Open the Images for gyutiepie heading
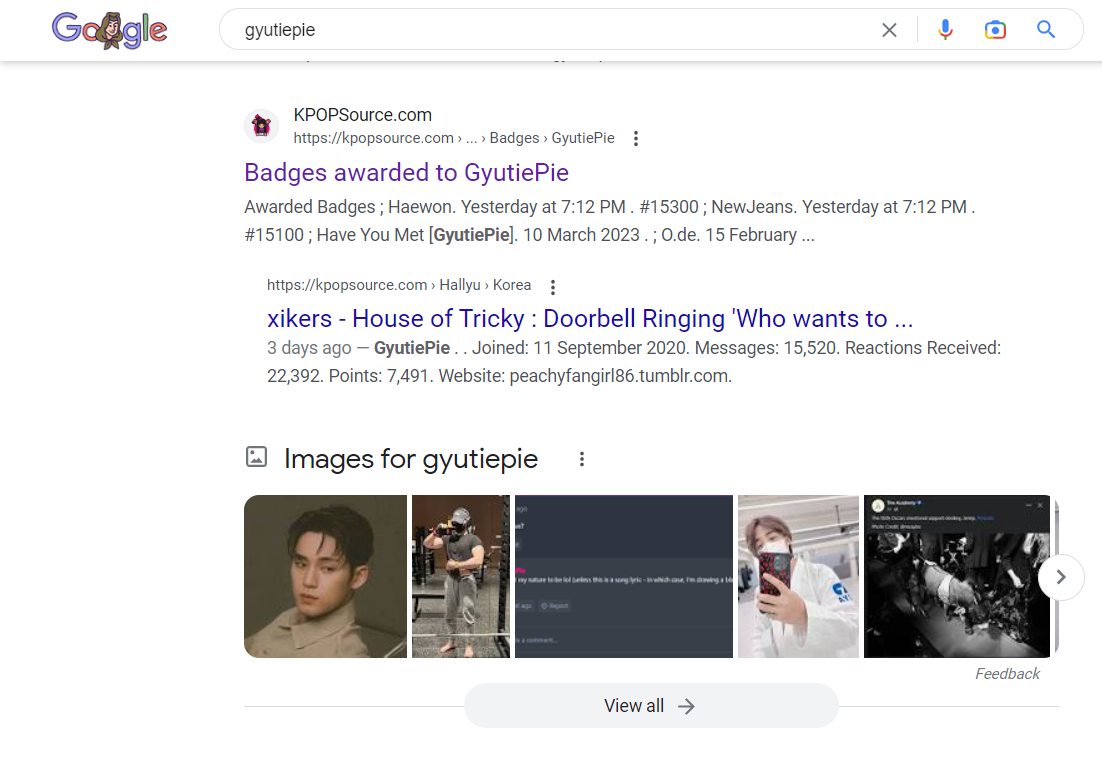 click(410, 459)
